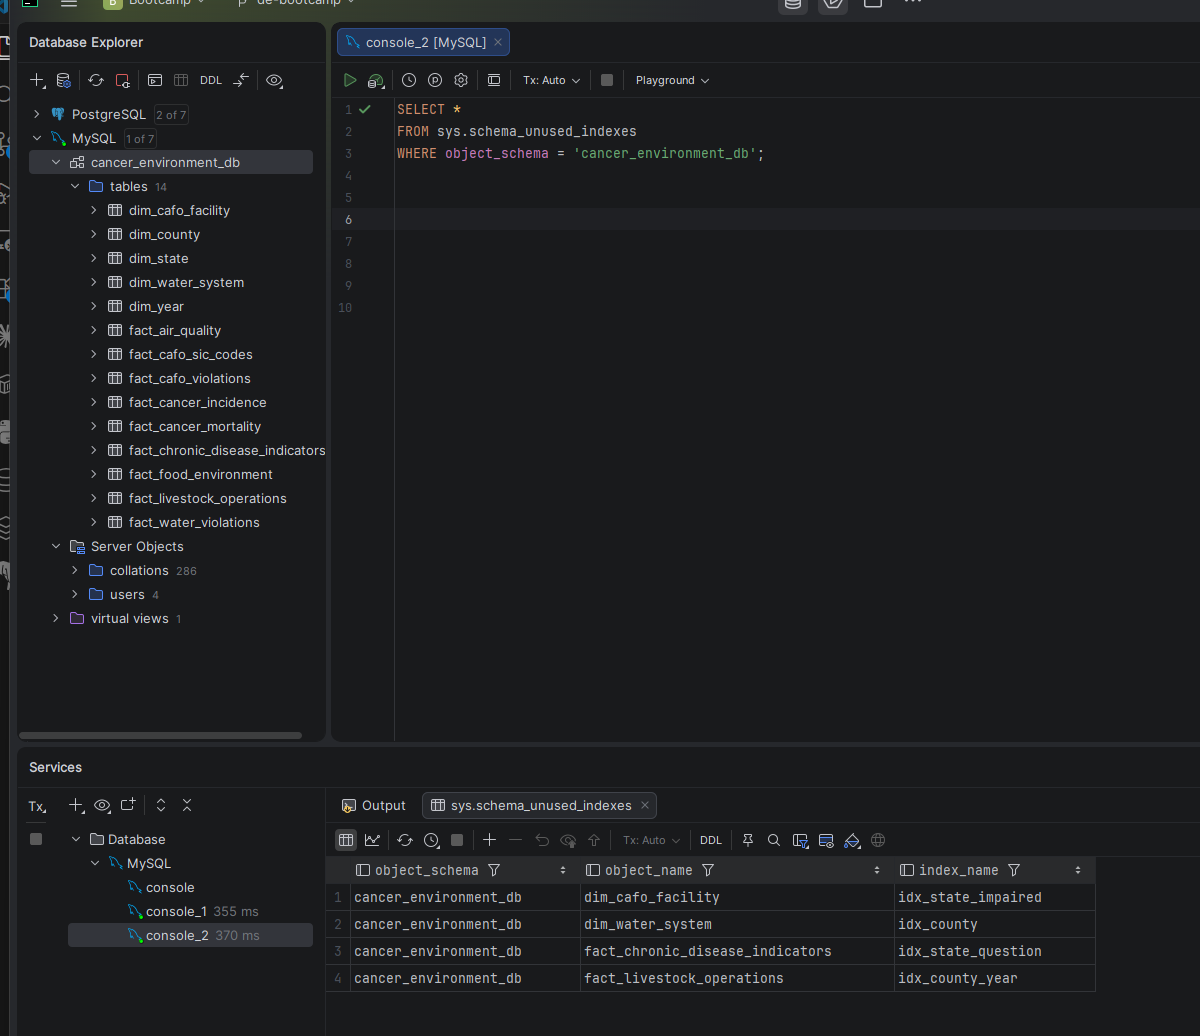1200x1036 pixels.
Task: Click the Deactivate/disconnect red icon
Action: point(122,80)
